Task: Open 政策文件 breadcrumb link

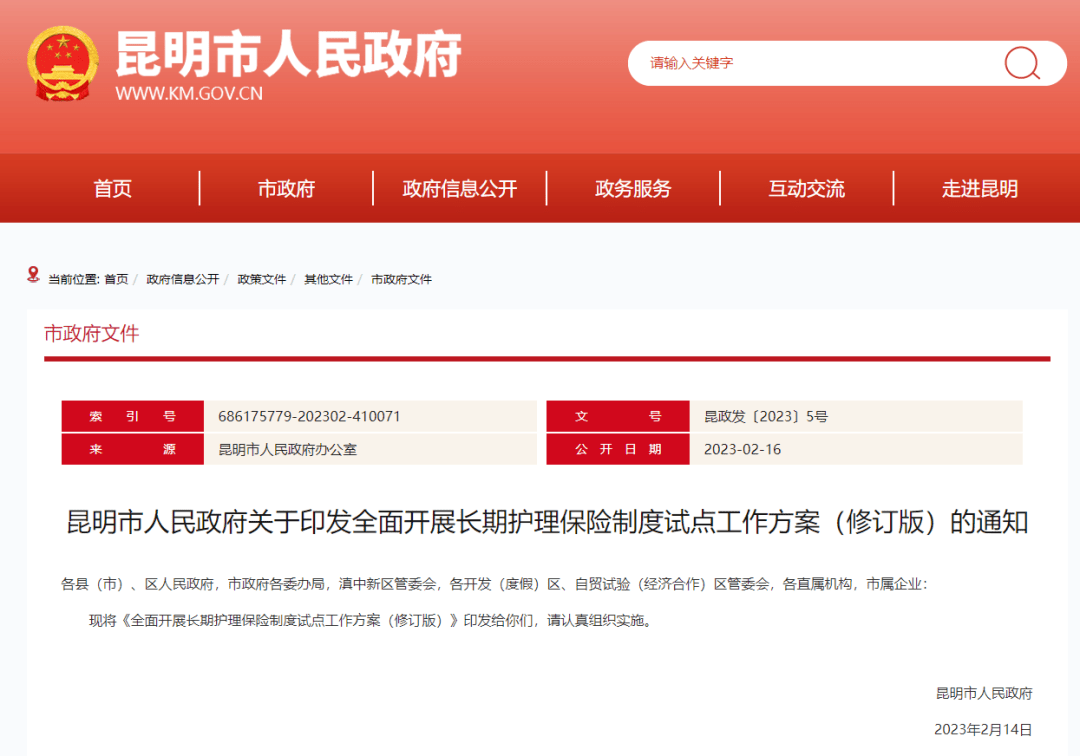Action: point(261,279)
